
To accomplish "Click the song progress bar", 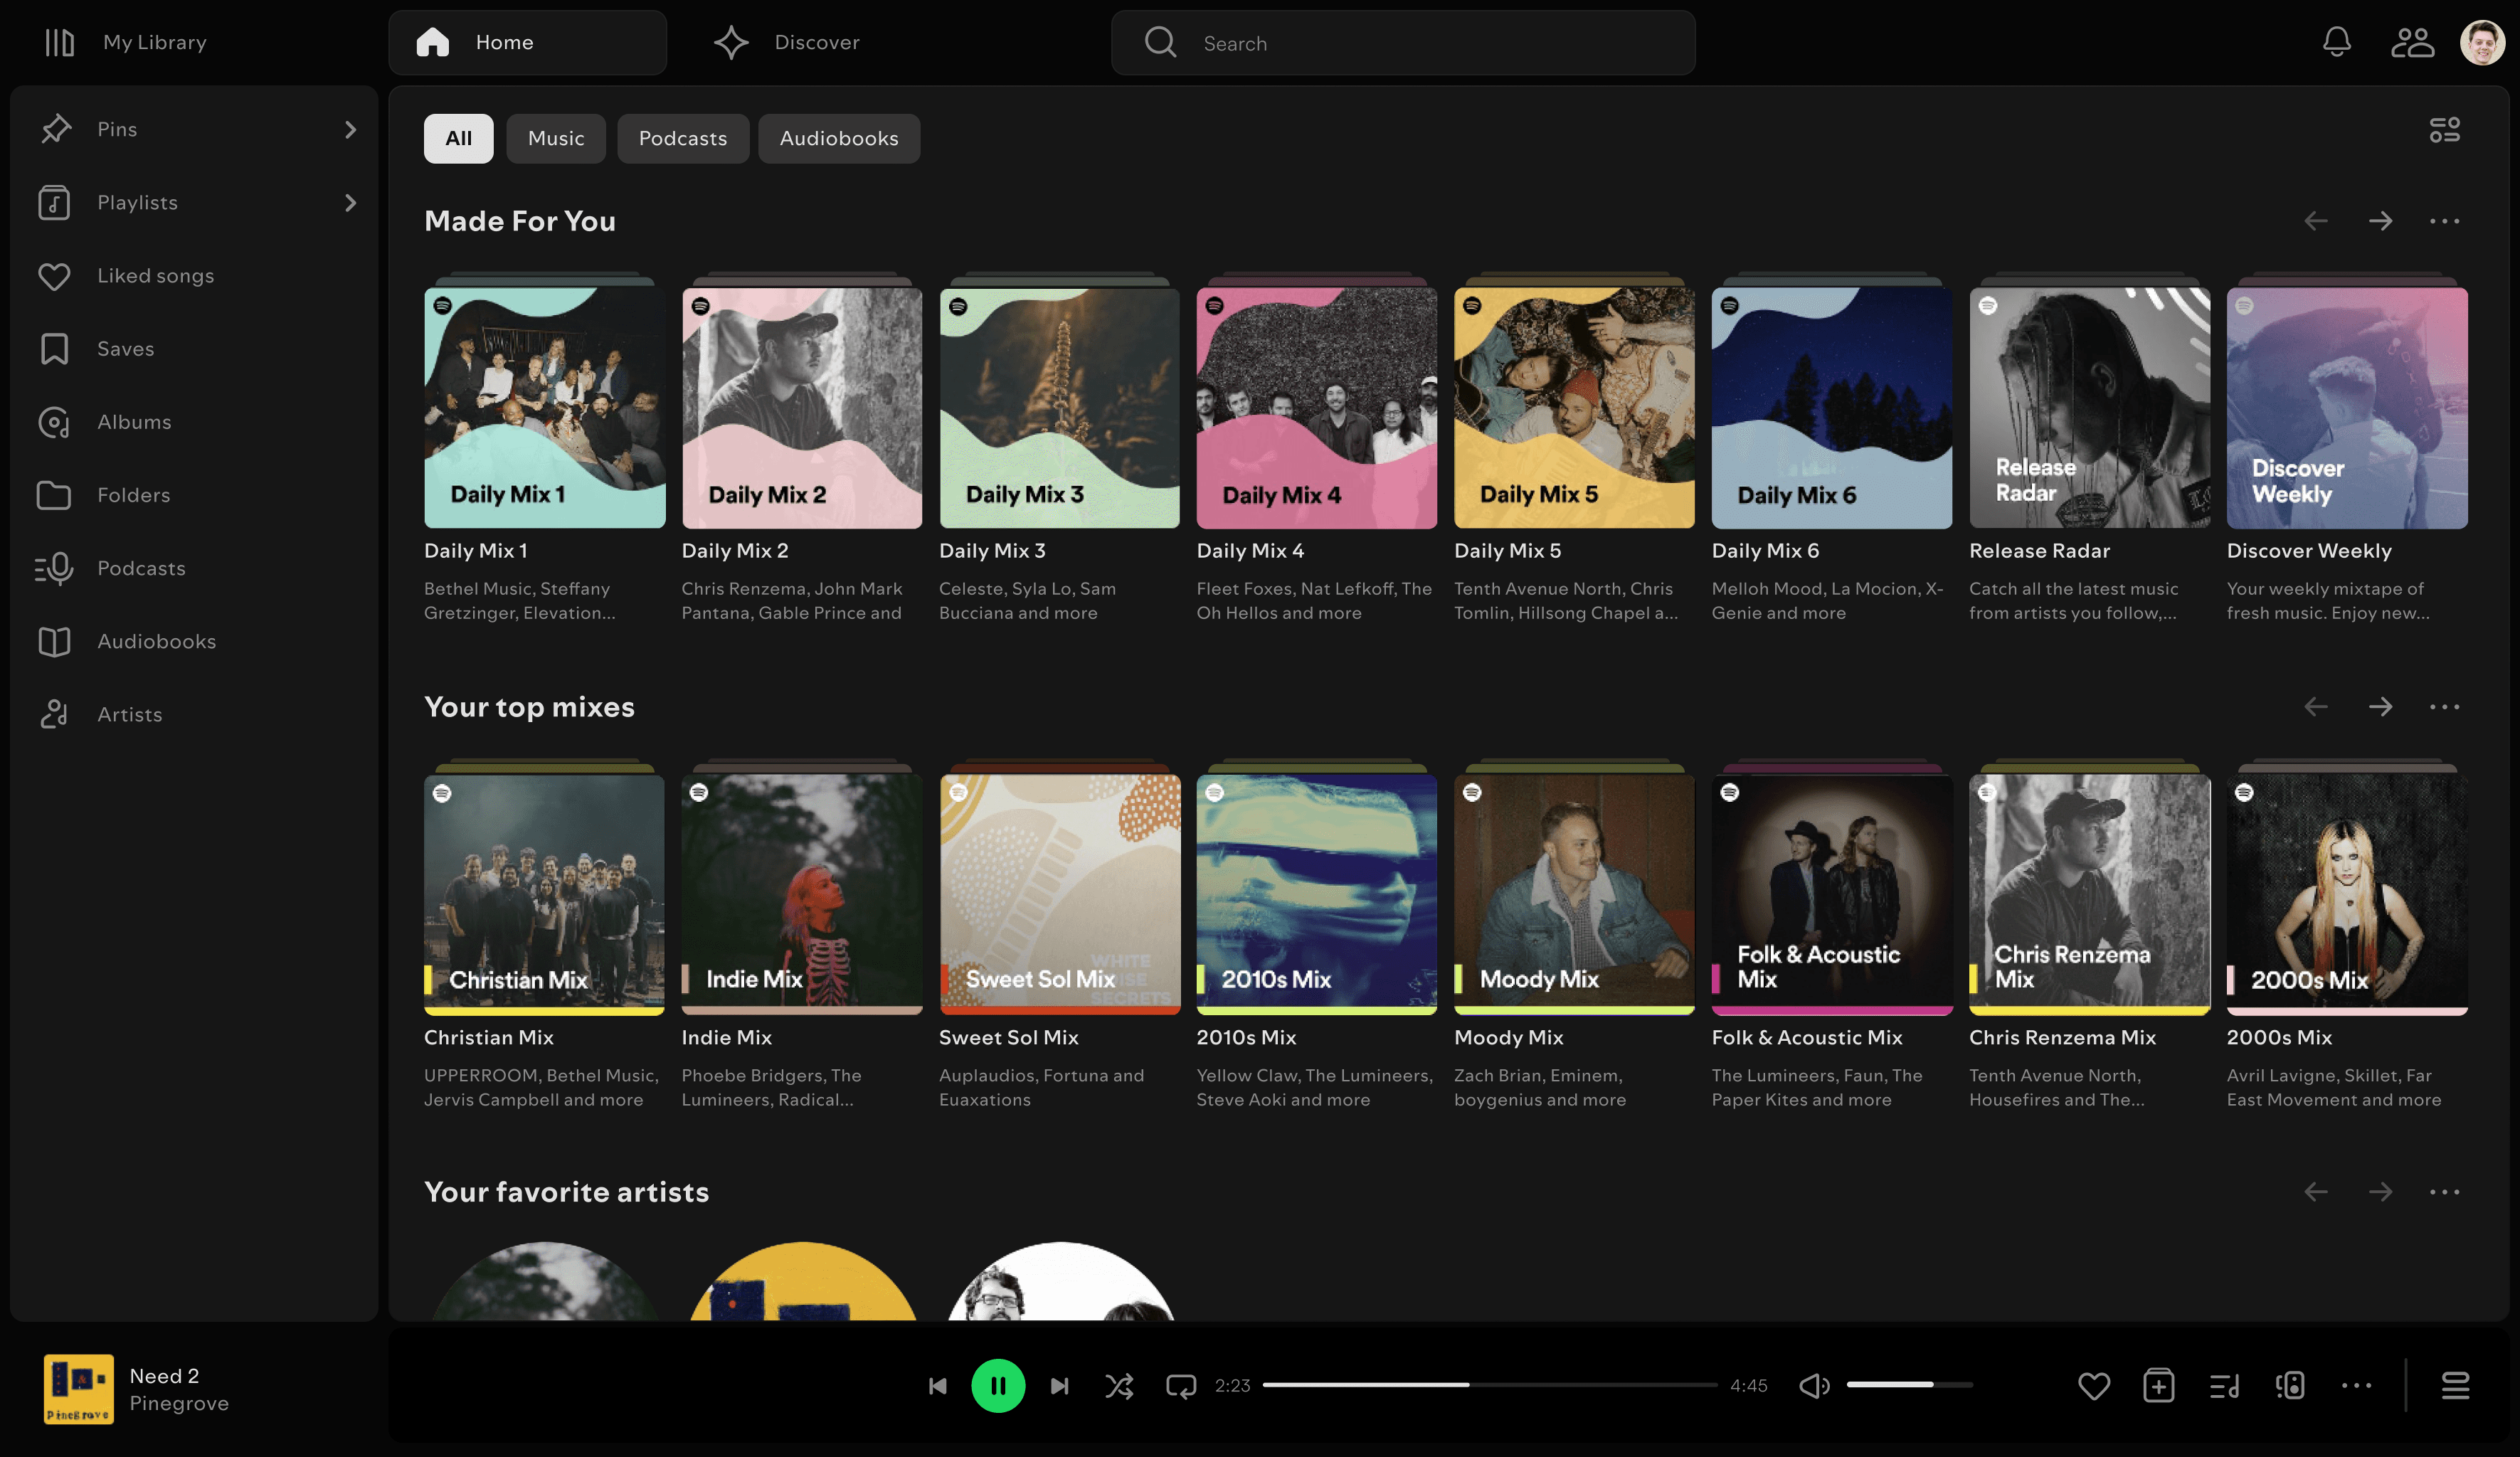I will pyautogui.click(x=1490, y=1385).
